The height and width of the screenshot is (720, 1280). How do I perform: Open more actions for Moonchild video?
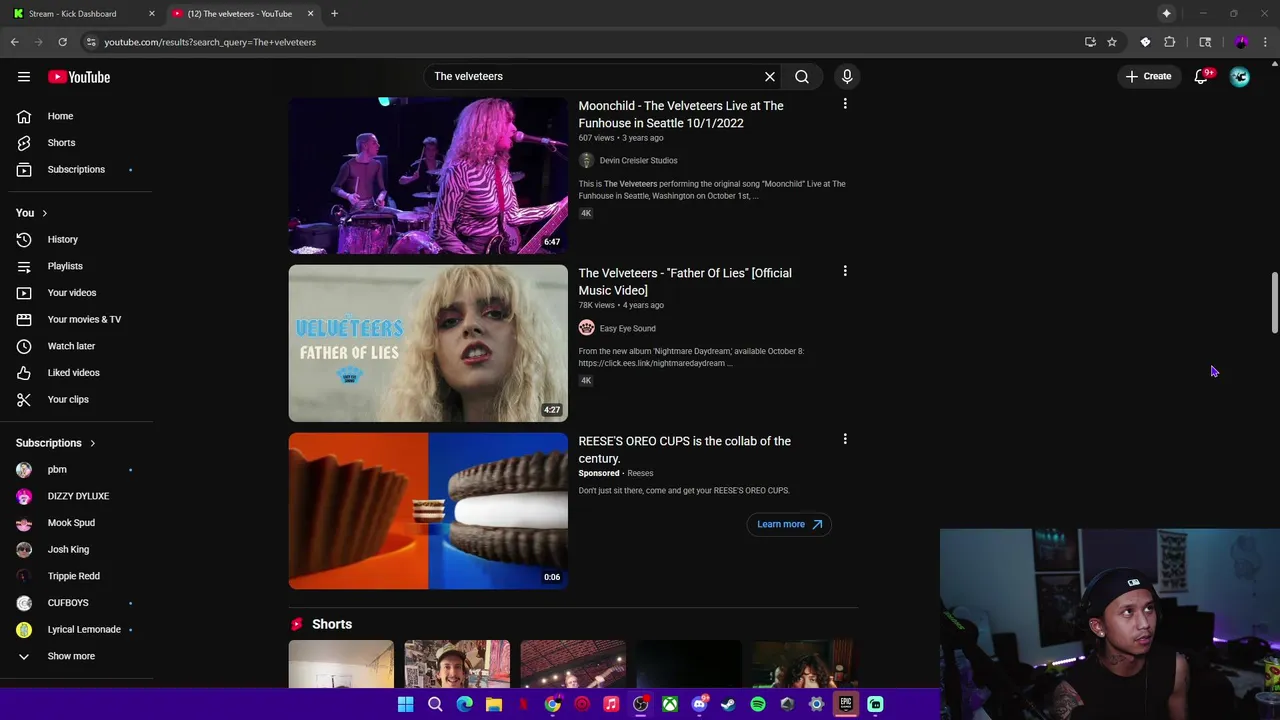(845, 104)
